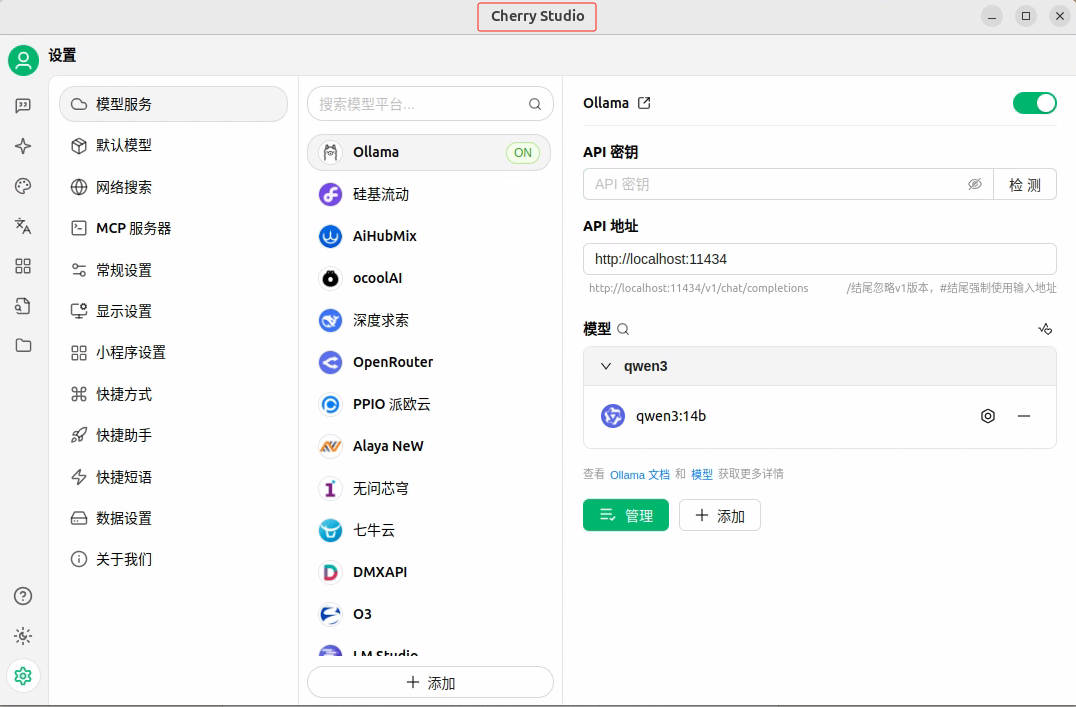Select the AiHubMix provider
The image size is (1076, 707).
point(429,236)
